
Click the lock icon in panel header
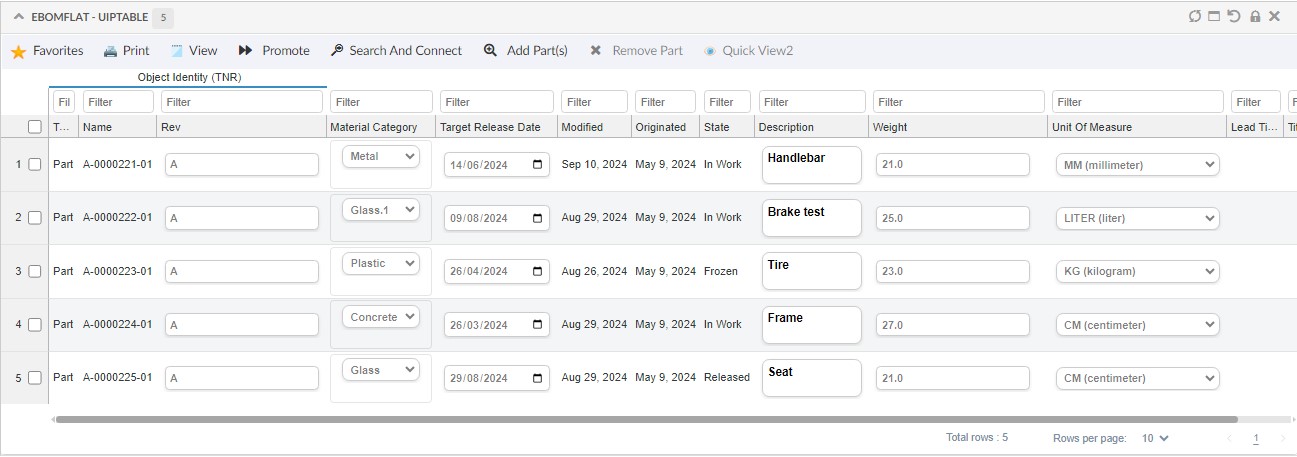coord(1255,16)
